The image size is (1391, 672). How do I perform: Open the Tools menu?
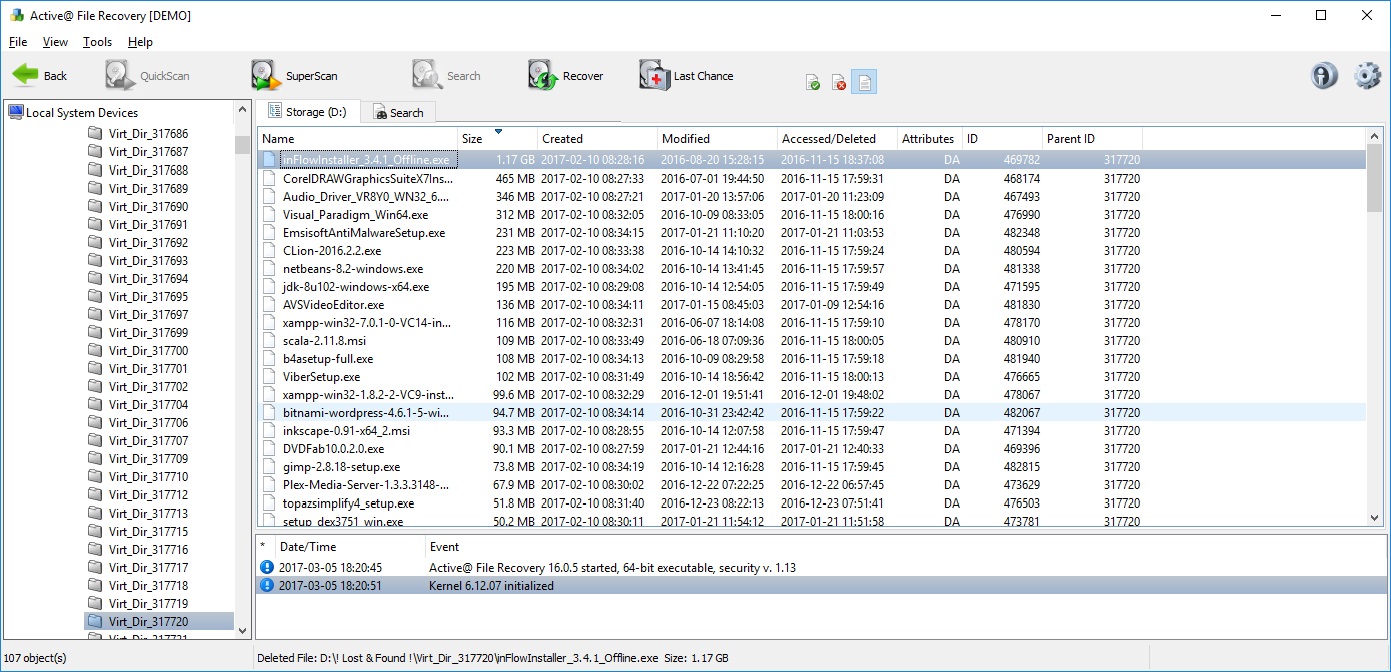point(96,42)
